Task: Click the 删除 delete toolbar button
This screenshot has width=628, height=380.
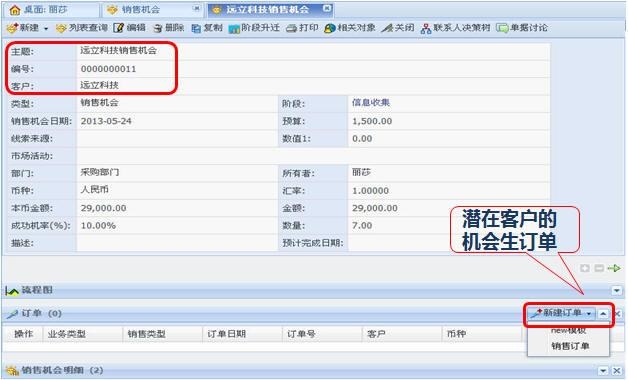Action: pyautogui.click(x=169, y=28)
